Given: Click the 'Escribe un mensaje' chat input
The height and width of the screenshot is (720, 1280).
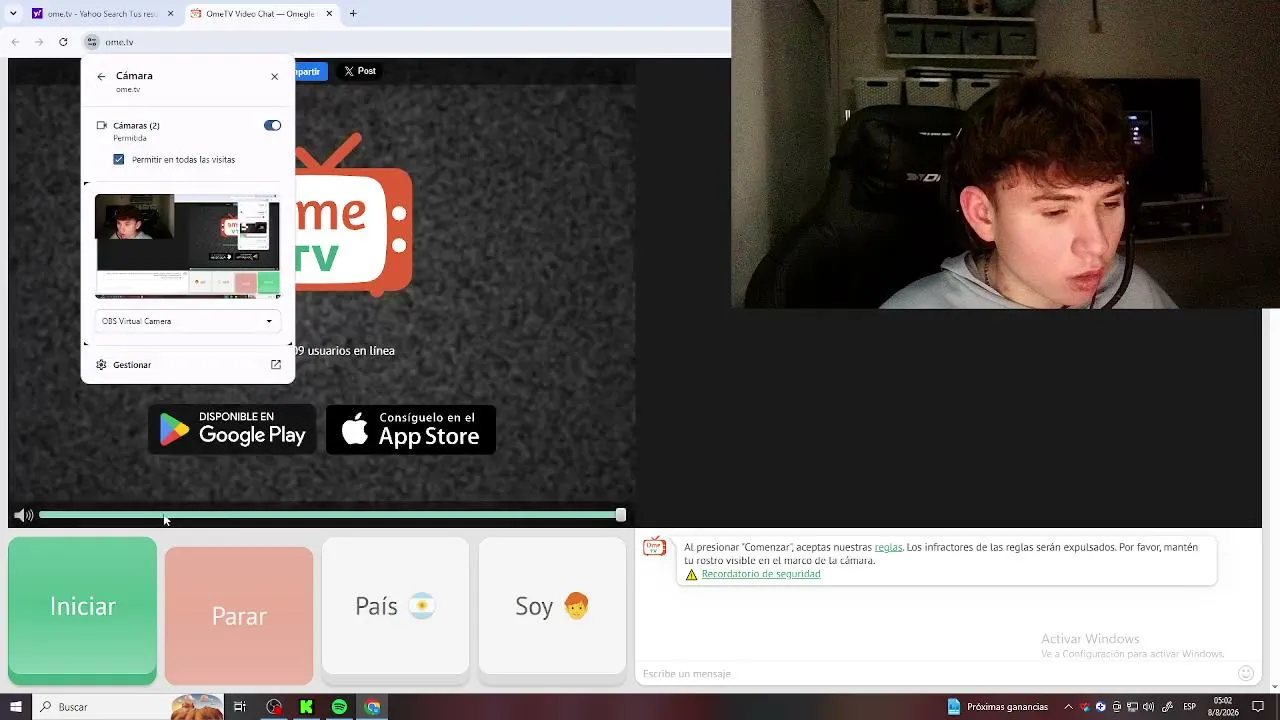Looking at the screenshot, I should tap(935, 674).
